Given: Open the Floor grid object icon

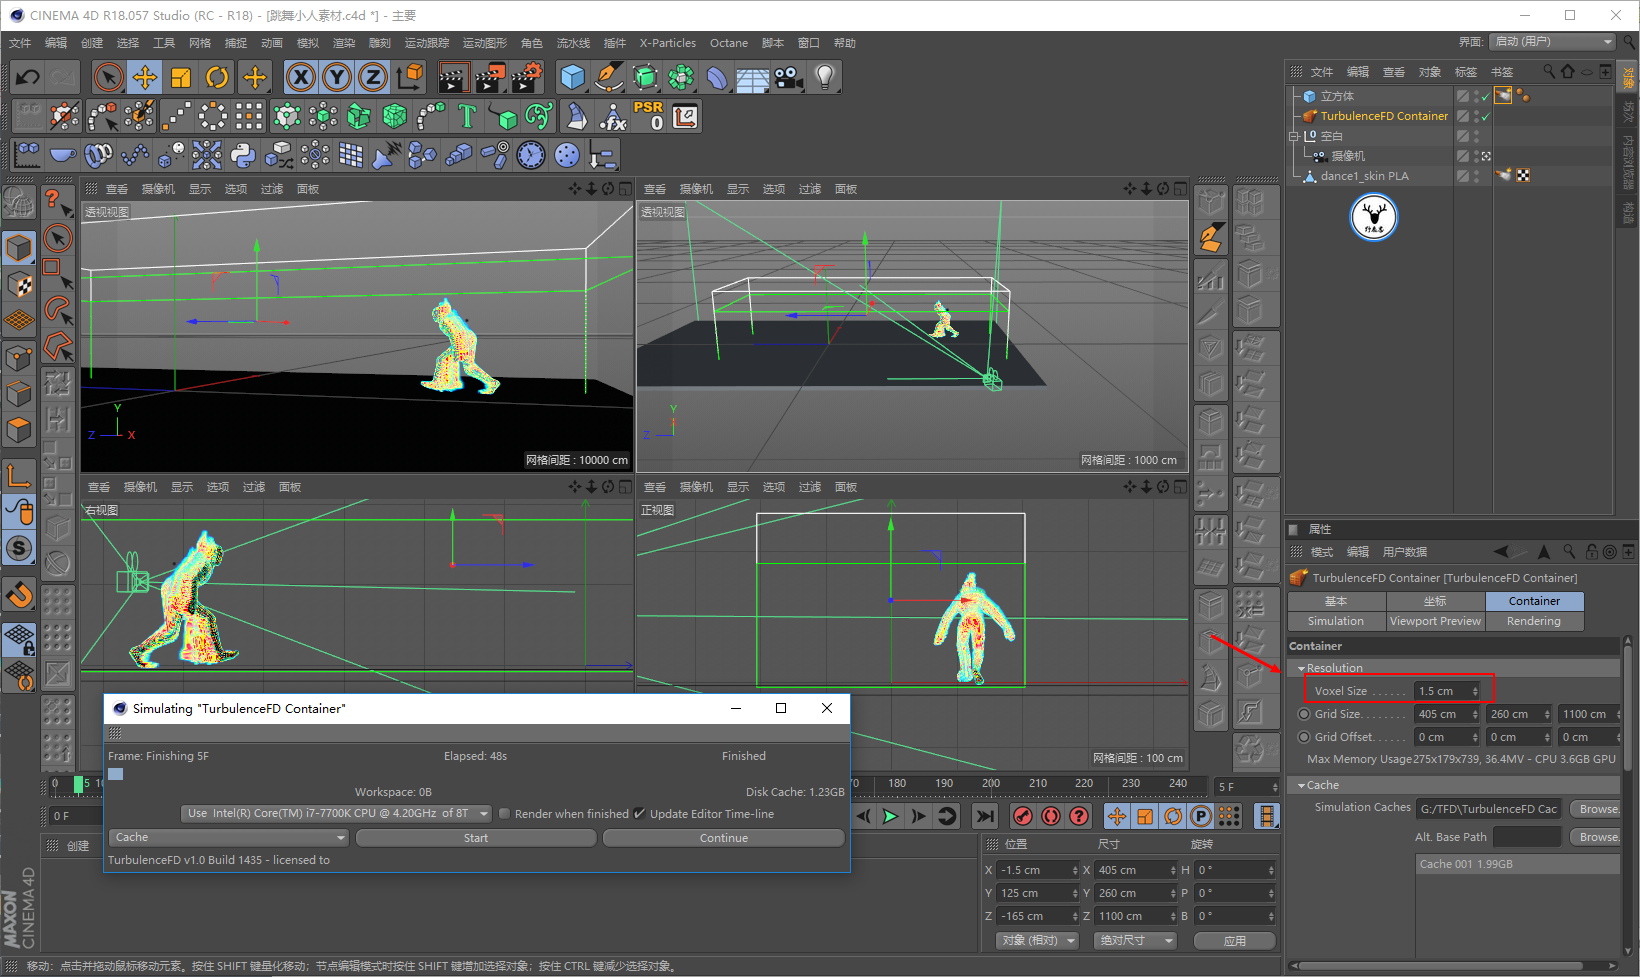Looking at the screenshot, I should [x=753, y=77].
